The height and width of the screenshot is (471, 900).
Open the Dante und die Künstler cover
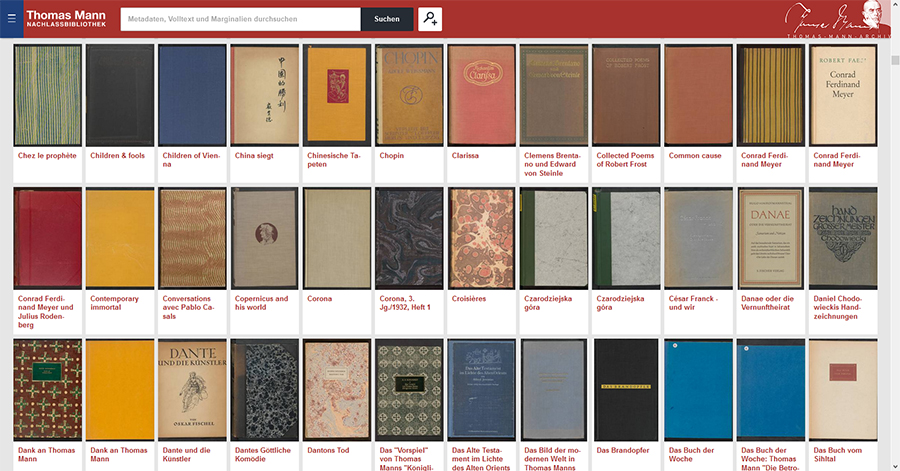click(192, 390)
